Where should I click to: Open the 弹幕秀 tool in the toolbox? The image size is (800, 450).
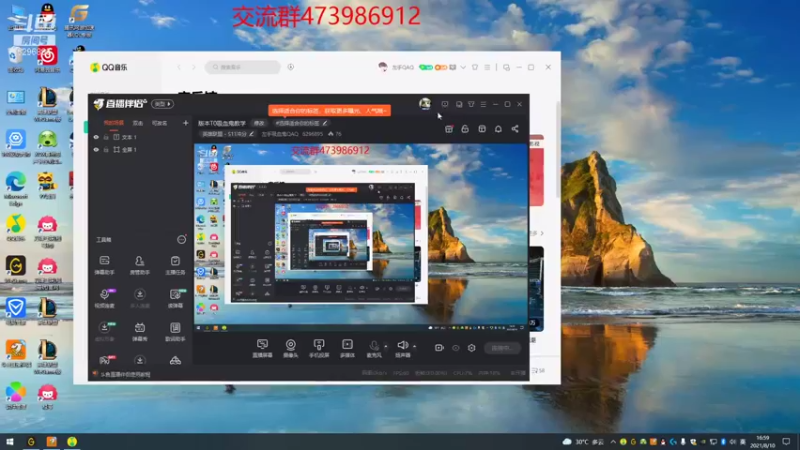(x=139, y=332)
